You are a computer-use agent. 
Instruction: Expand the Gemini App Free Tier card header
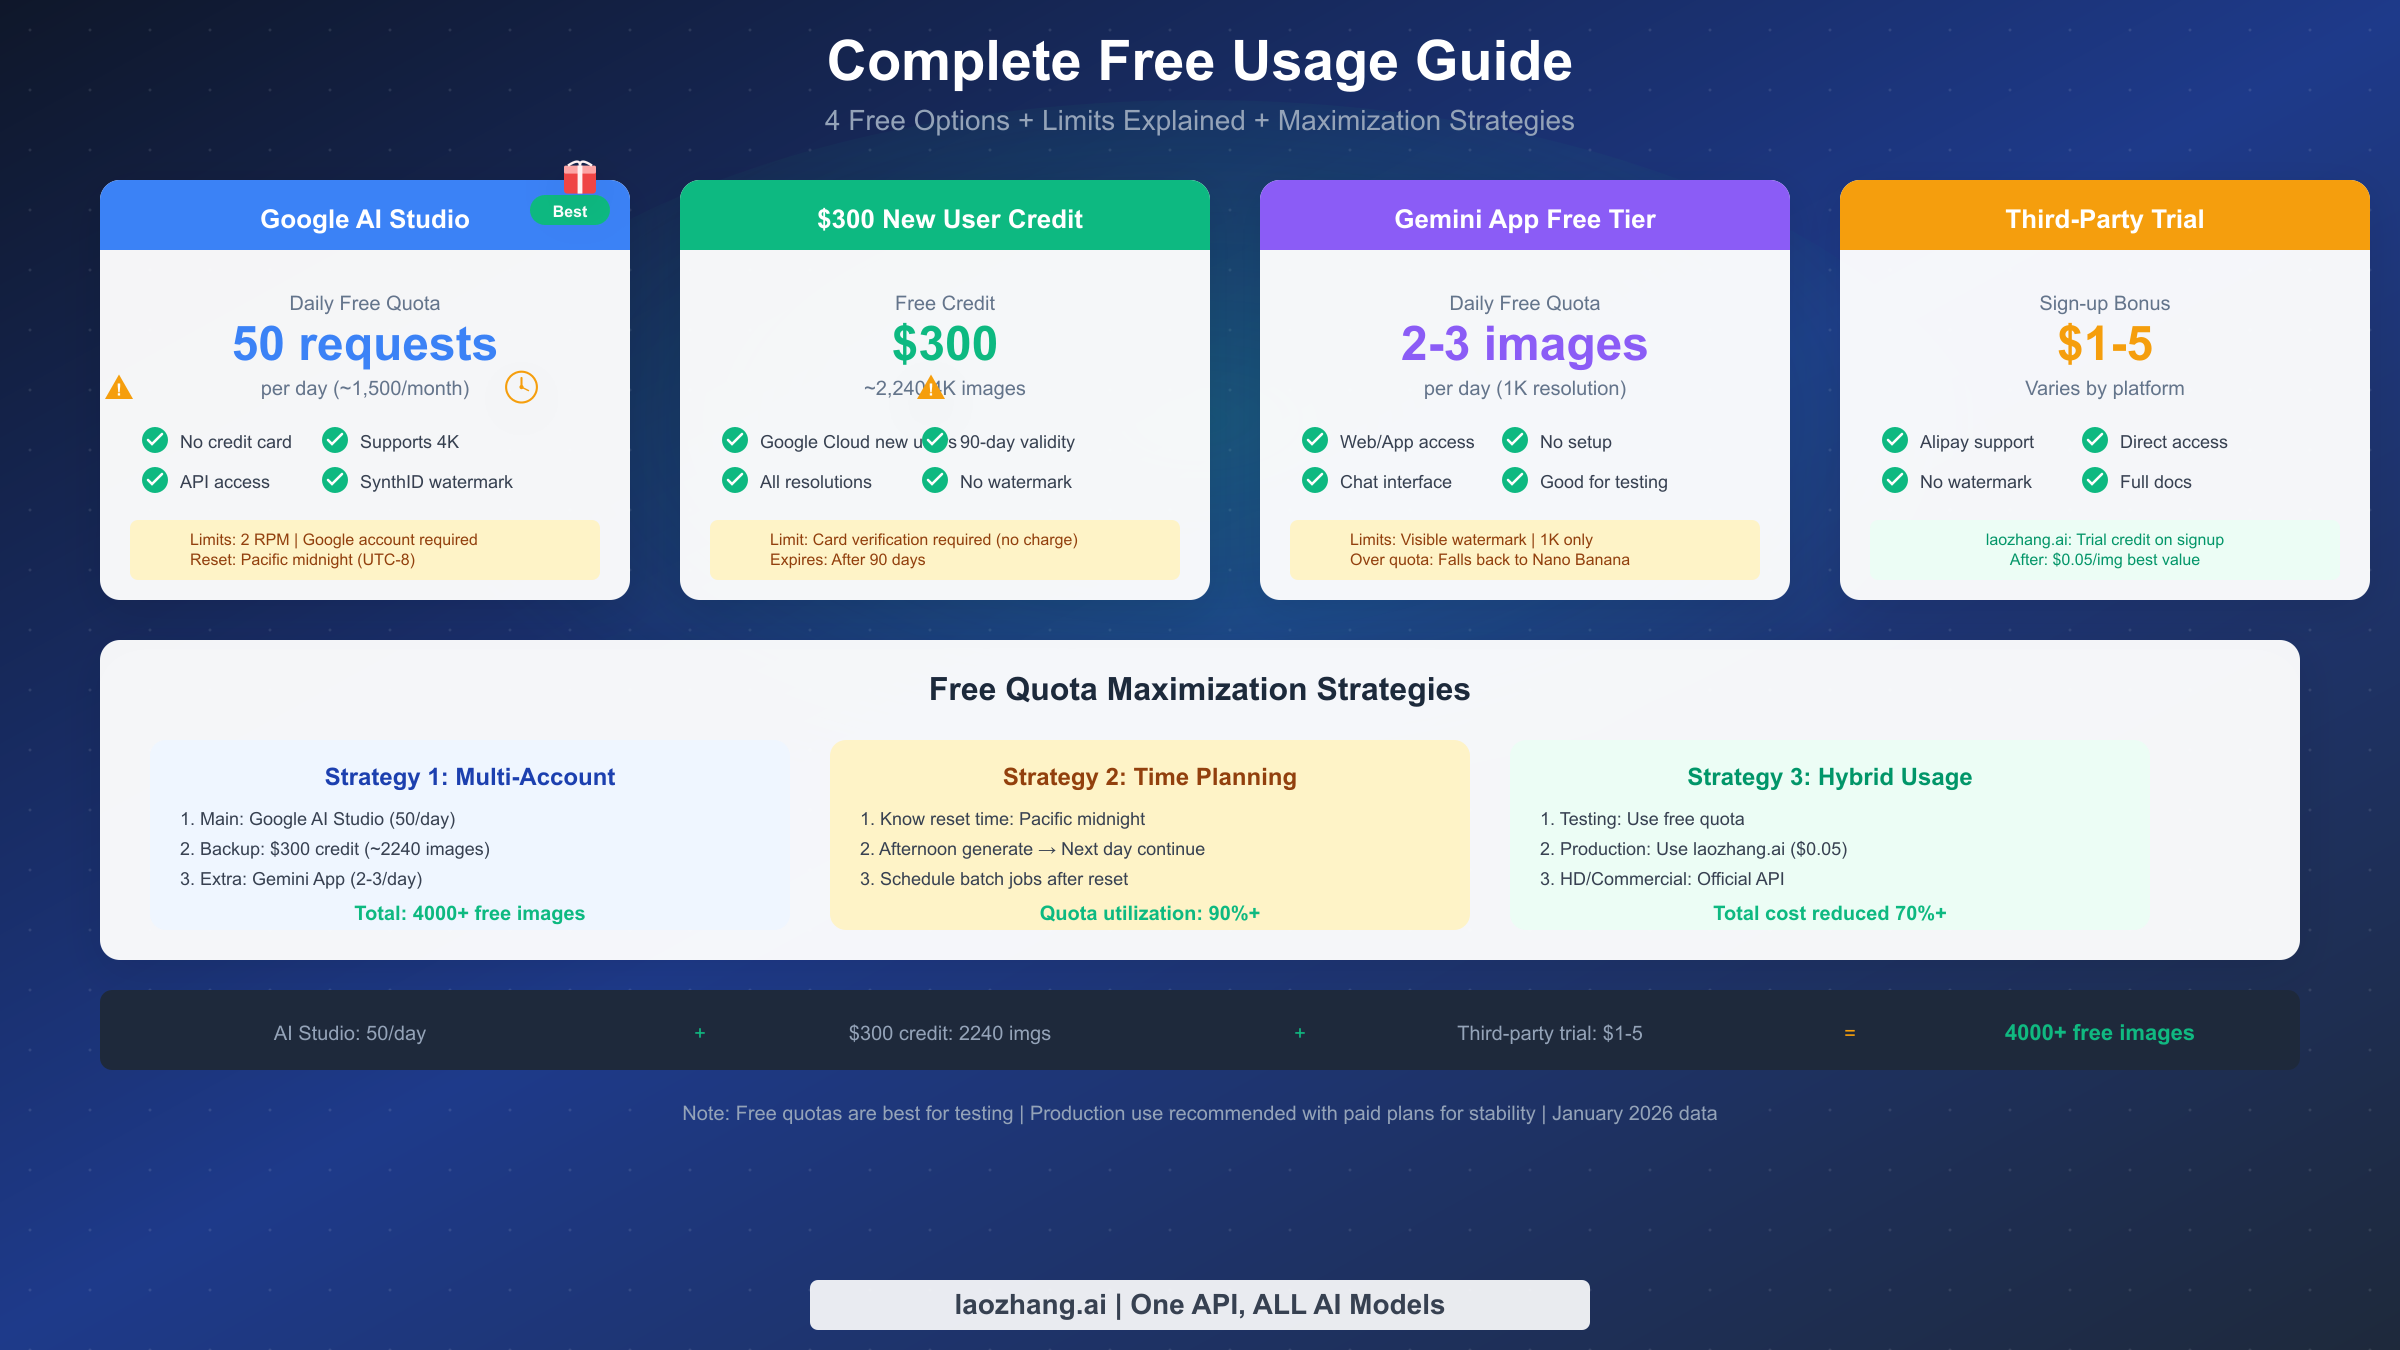pyautogui.click(x=1524, y=218)
